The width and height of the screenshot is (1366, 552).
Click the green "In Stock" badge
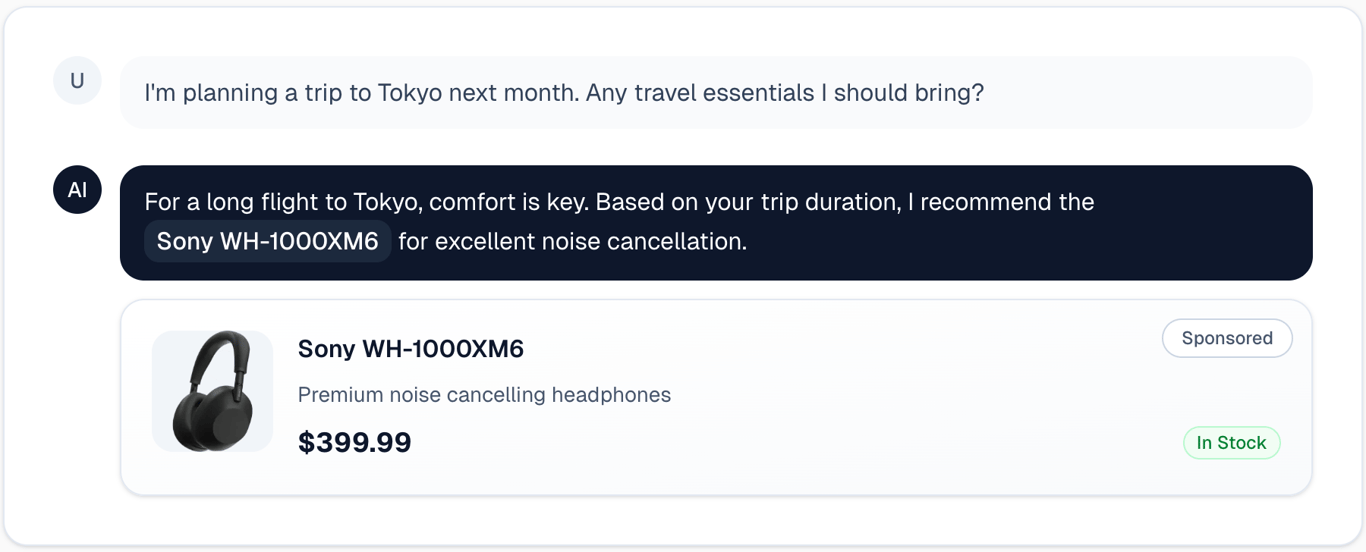tap(1231, 443)
